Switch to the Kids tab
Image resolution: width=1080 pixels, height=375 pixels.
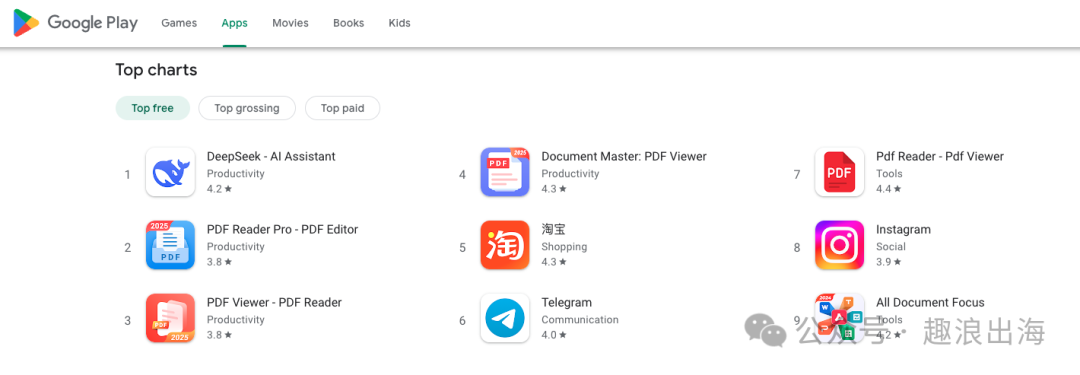pyautogui.click(x=399, y=23)
